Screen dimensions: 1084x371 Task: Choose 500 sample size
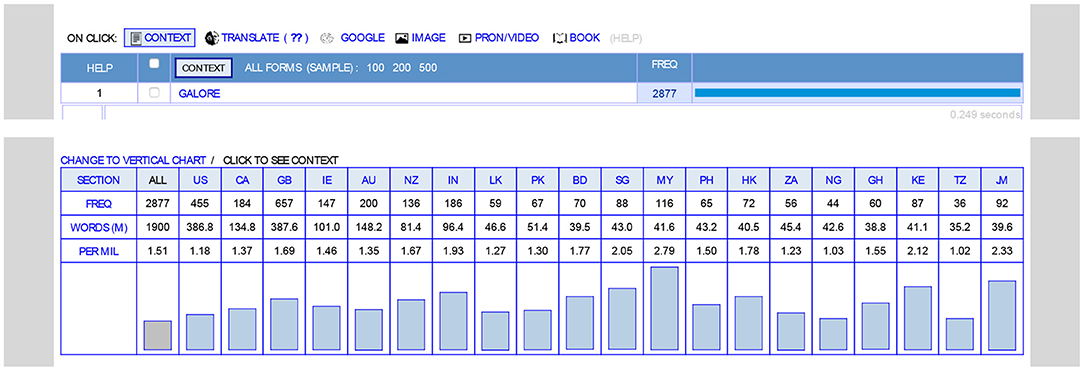click(427, 68)
